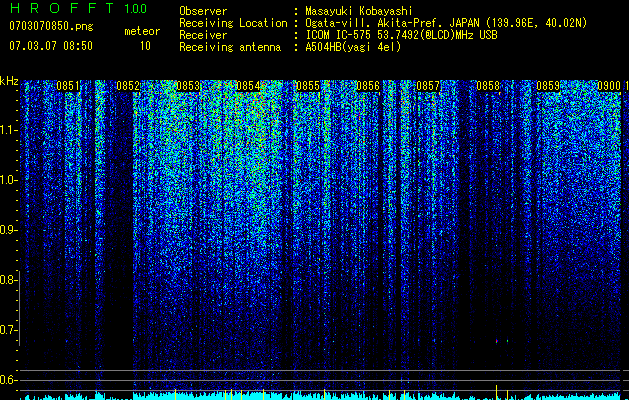Select the filename 0703070850.png

coord(51,27)
